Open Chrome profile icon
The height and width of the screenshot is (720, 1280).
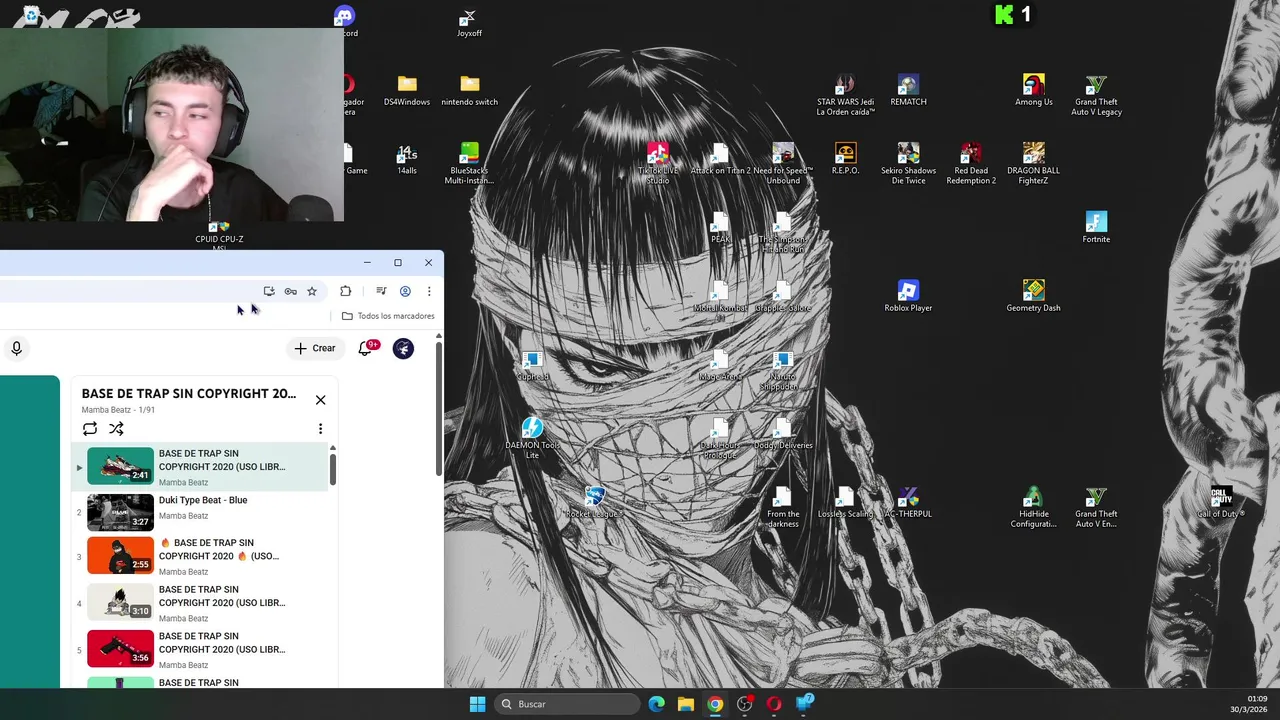(405, 291)
